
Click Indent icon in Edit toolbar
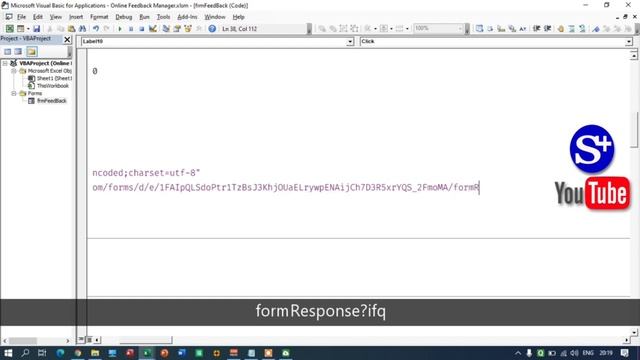(x=536, y=29)
